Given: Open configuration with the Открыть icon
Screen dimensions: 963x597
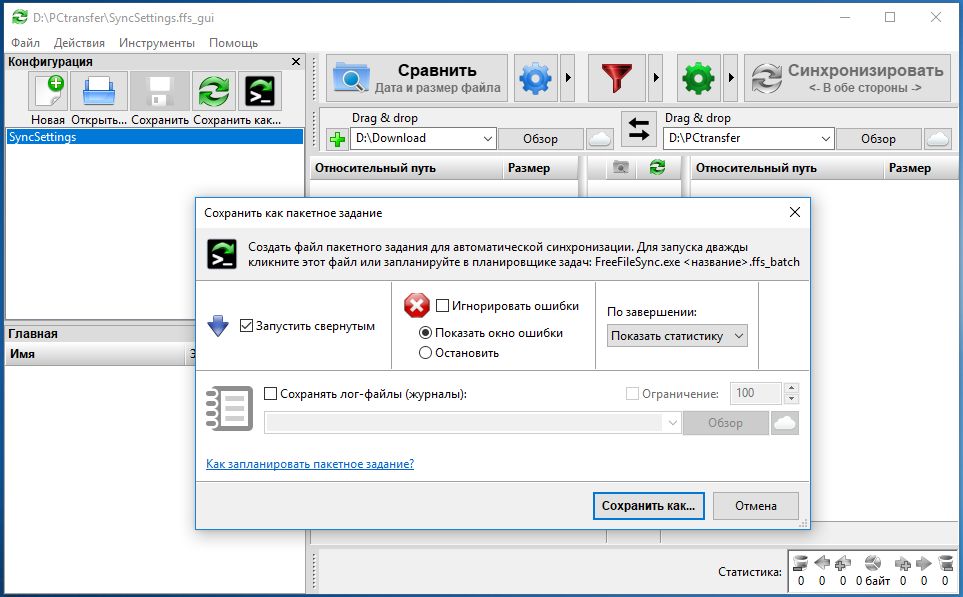Looking at the screenshot, I should 101,92.
